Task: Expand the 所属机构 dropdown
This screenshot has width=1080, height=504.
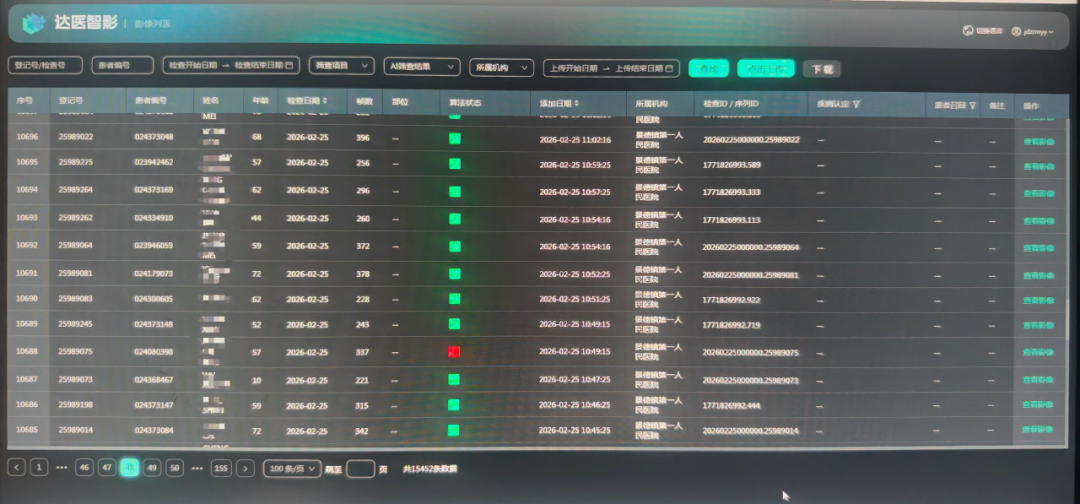Action: tap(501, 68)
